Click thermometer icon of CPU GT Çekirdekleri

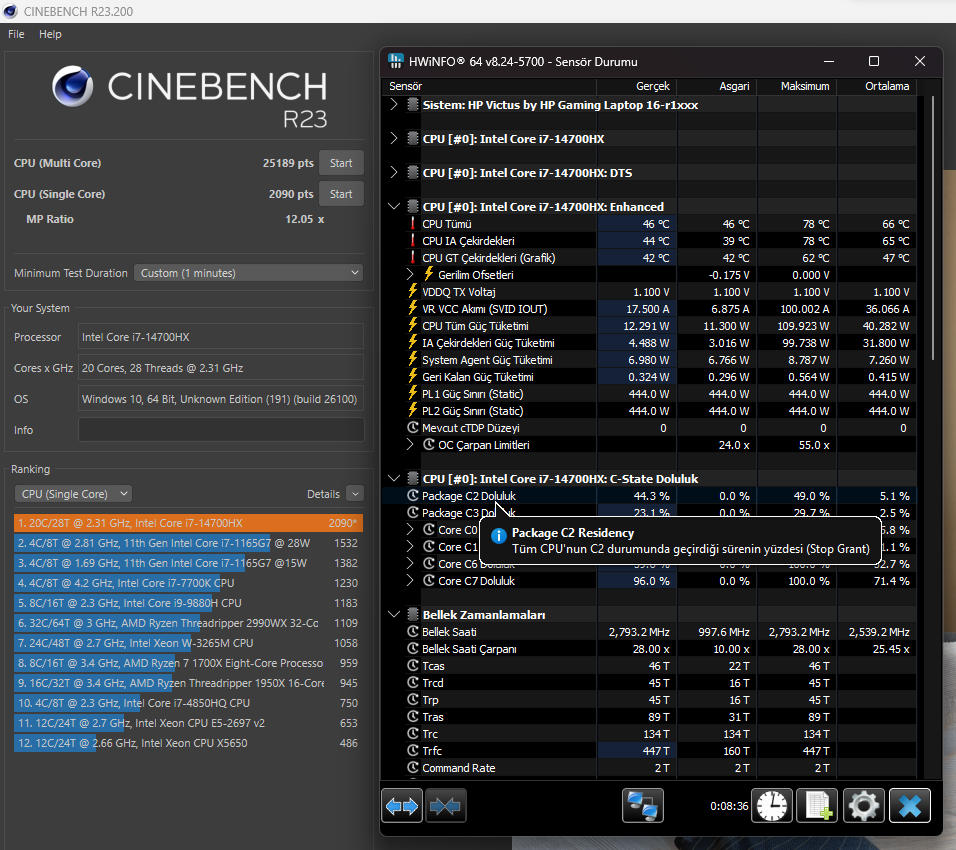(x=413, y=258)
